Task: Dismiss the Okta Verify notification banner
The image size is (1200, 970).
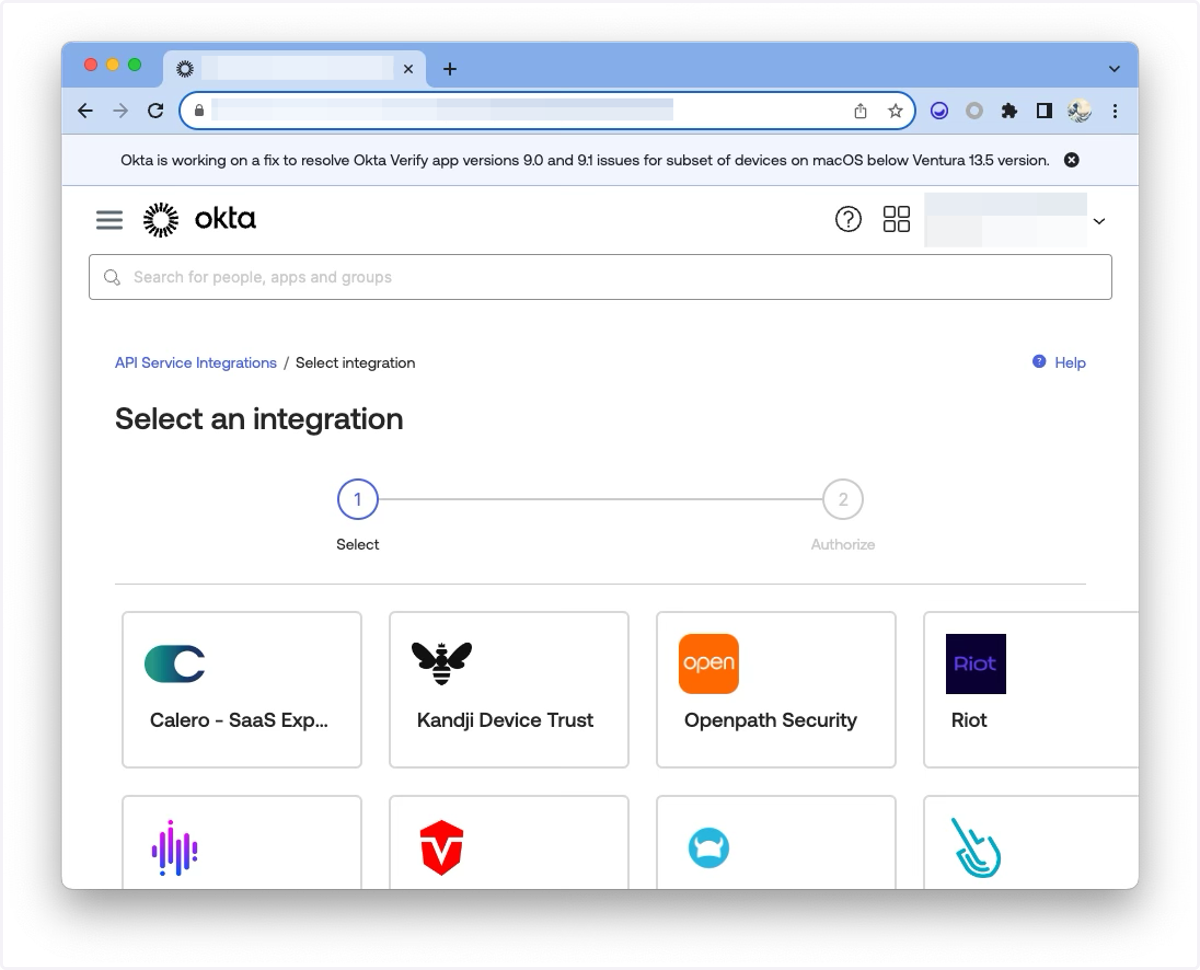Action: 1071,160
